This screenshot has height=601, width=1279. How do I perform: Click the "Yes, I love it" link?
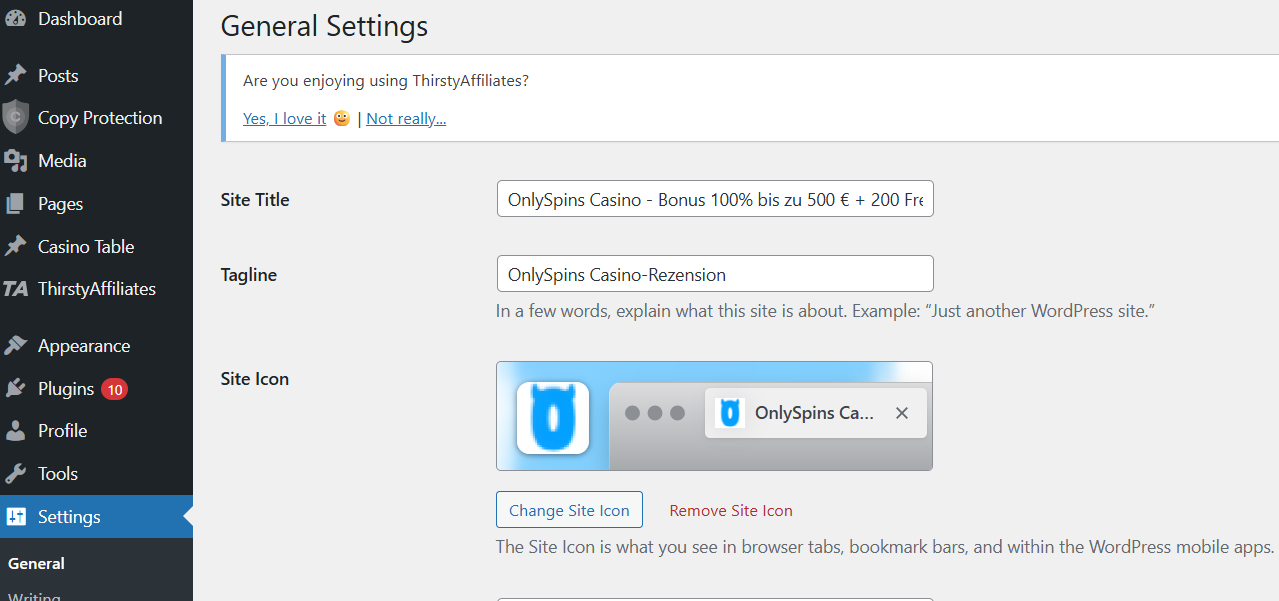coord(284,119)
